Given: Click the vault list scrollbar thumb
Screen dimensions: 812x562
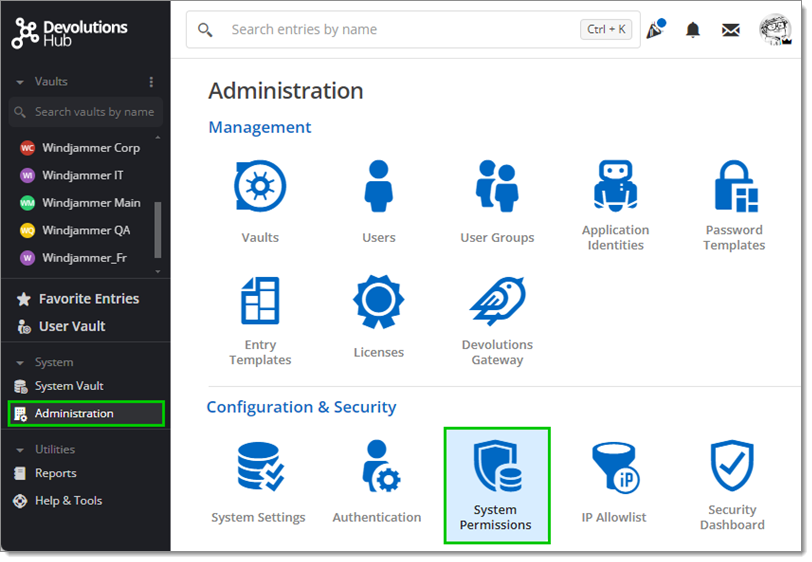Looking at the screenshot, I should coord(157,229).
